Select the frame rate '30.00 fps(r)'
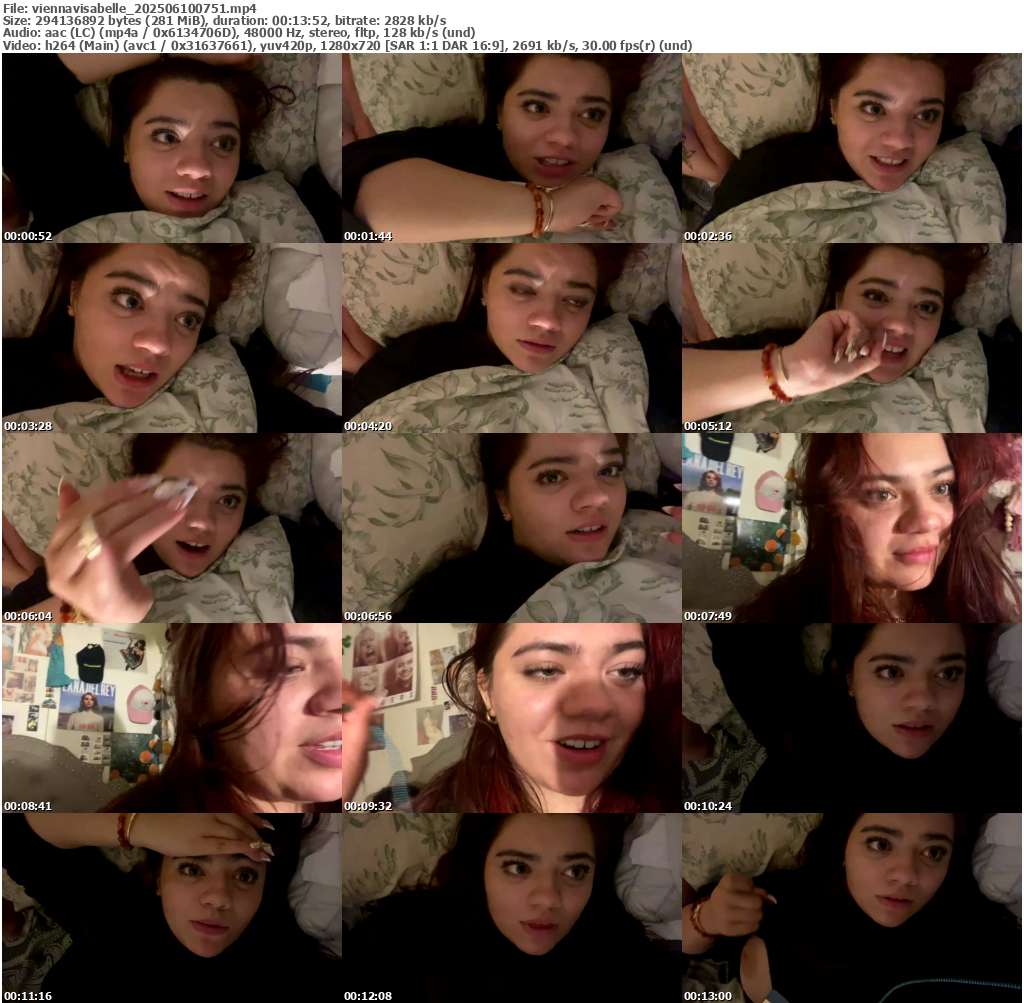 coord(619,46)
